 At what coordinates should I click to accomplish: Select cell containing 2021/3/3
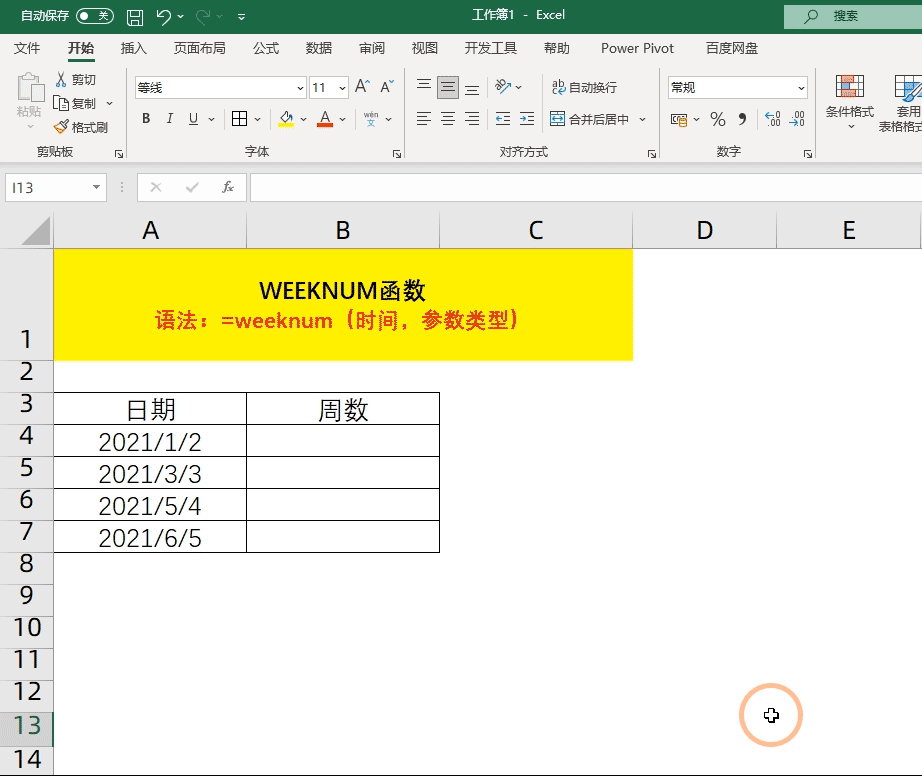tap(150, 473)
